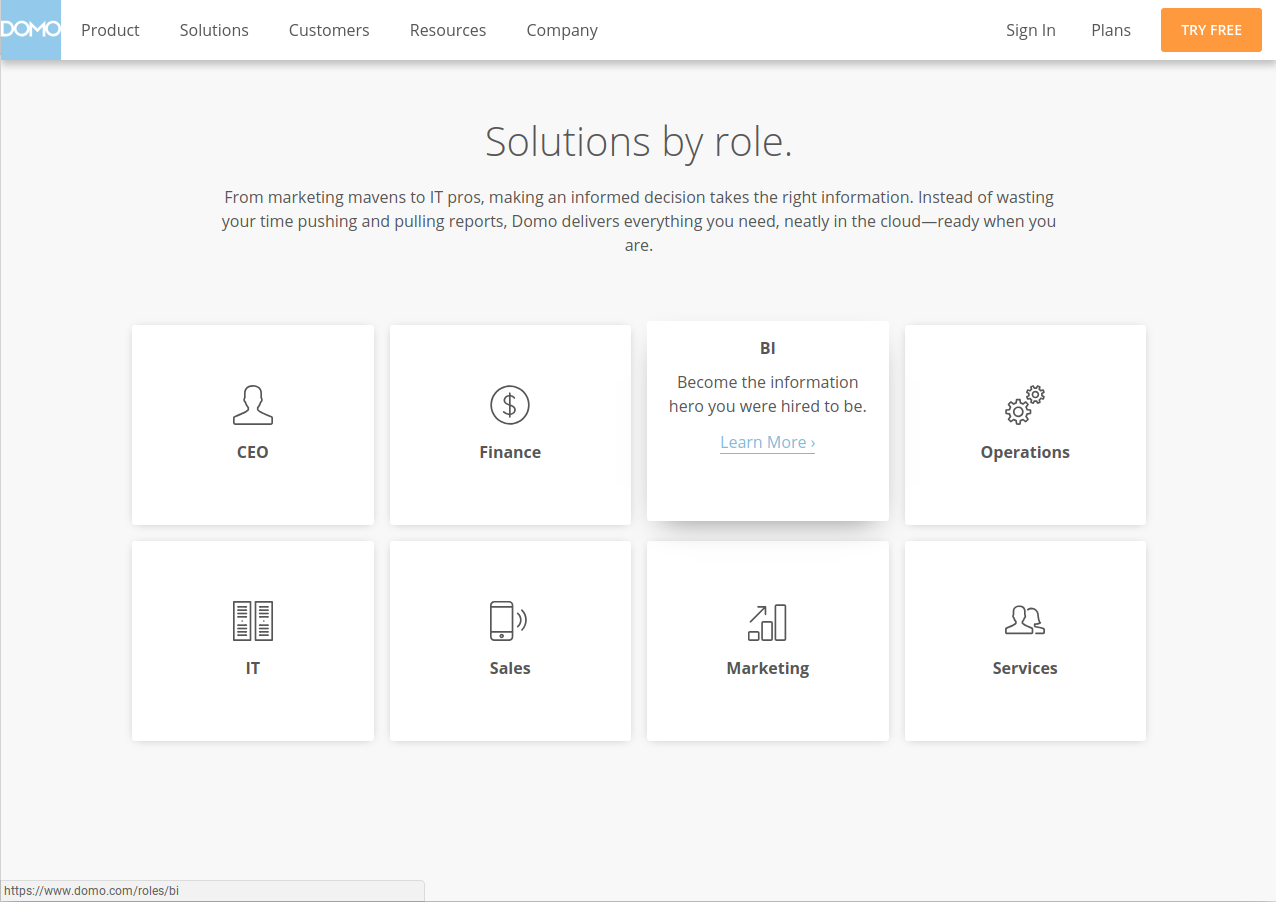The width and height of the screenshot is (1276, 902).
Task: Click the BI card title
Action: click(768, 348)
